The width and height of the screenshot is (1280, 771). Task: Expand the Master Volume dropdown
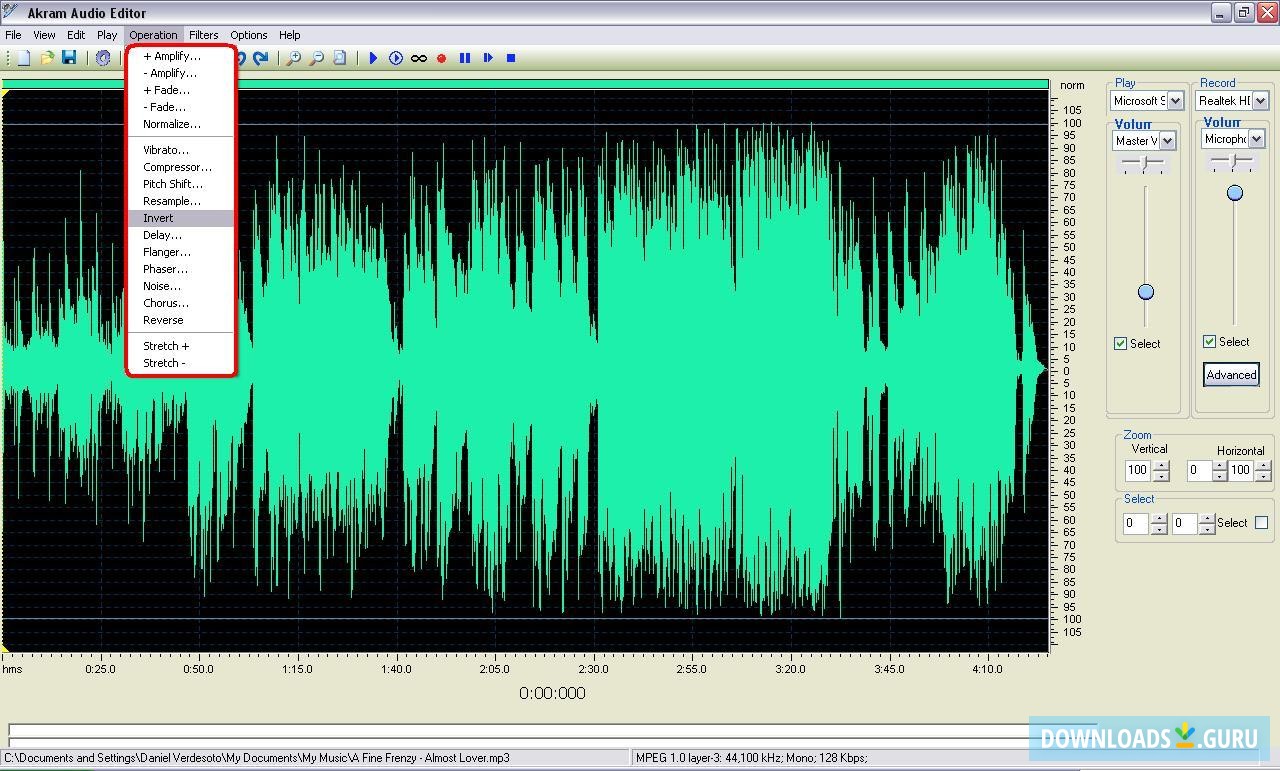pos(1167,141)
